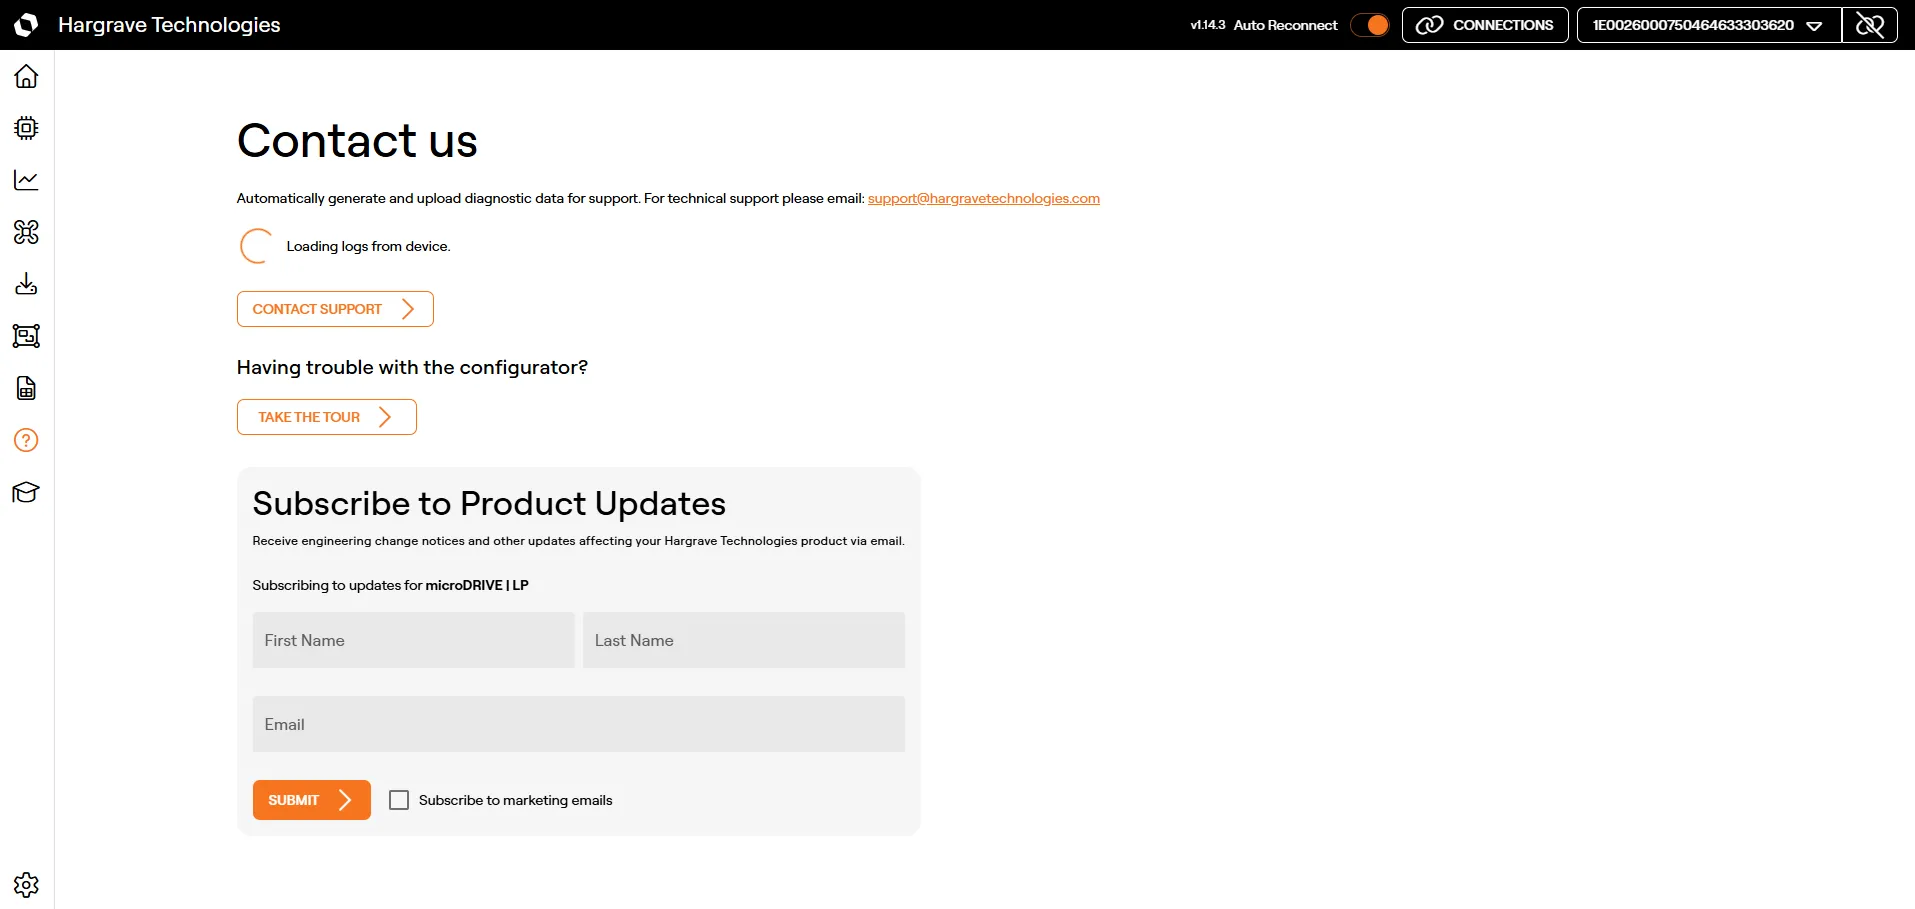Open the help question mark icon
The image size is (1915, 909).
(x=26, y=440)
